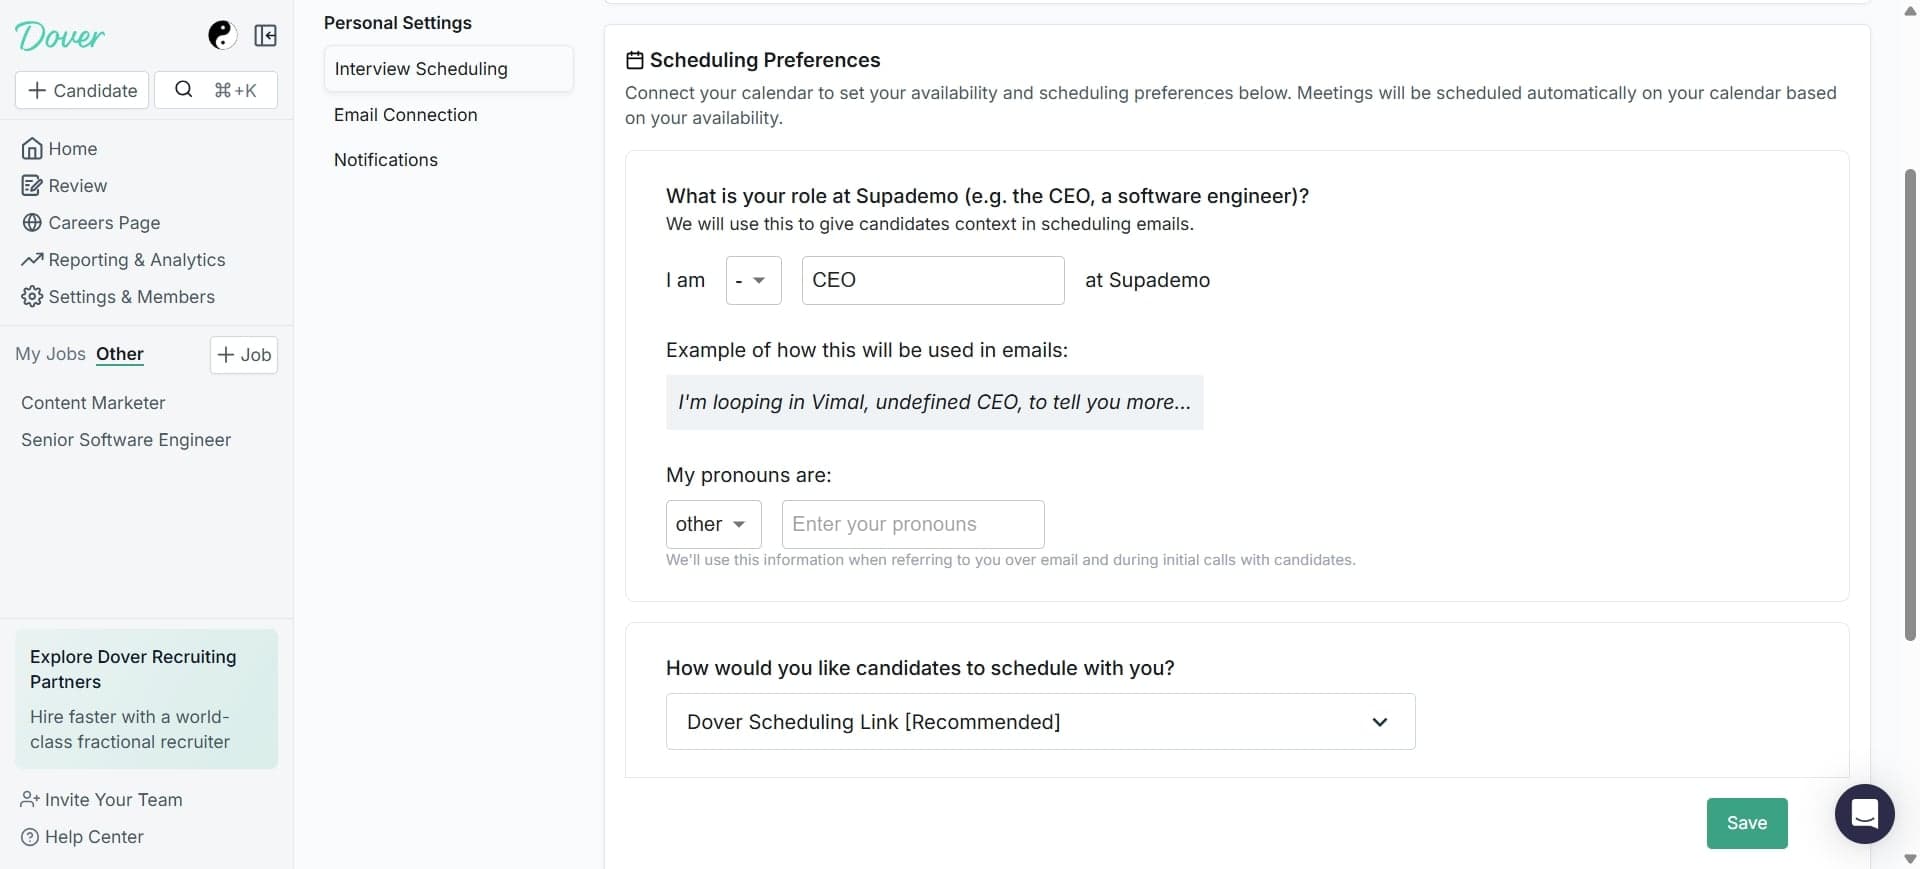The width and height of the screenshot is (1920, 869).
Task: Open Settings & Members gear icon
Action: [x=32, y=296]
